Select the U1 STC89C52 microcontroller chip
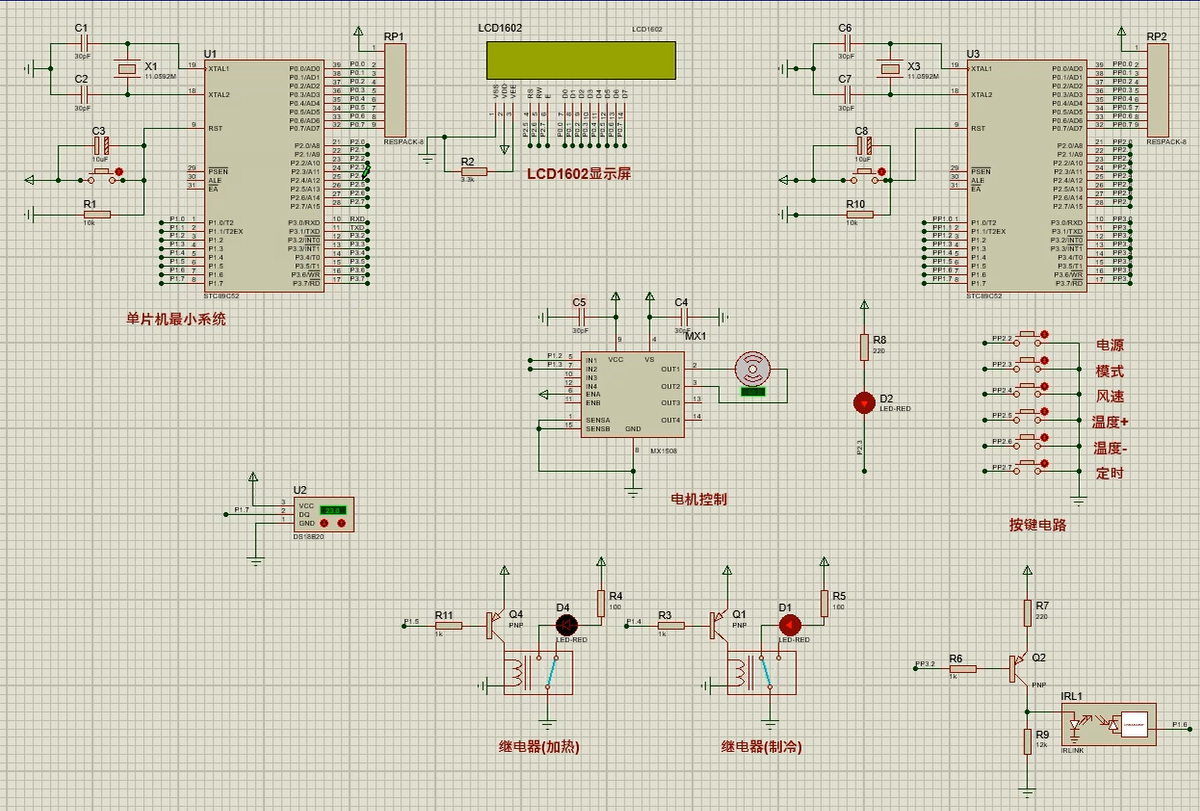This screenshot has width=1200, height=811. coord(264,175)
